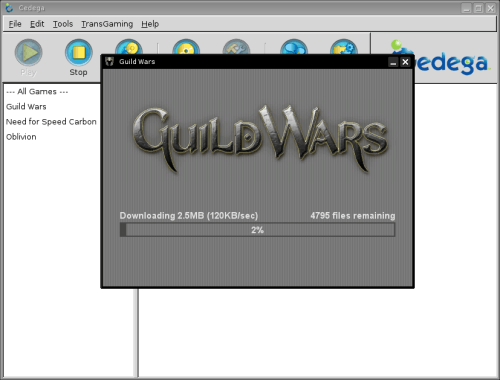
Task: Open the Edit menu
Action: click(x=37, y=24)
